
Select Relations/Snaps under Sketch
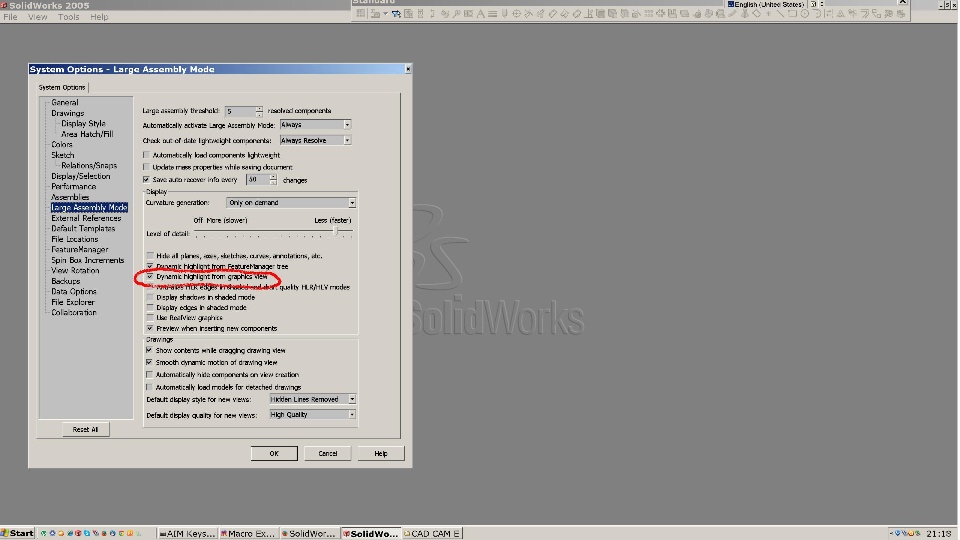pos(89,165)
